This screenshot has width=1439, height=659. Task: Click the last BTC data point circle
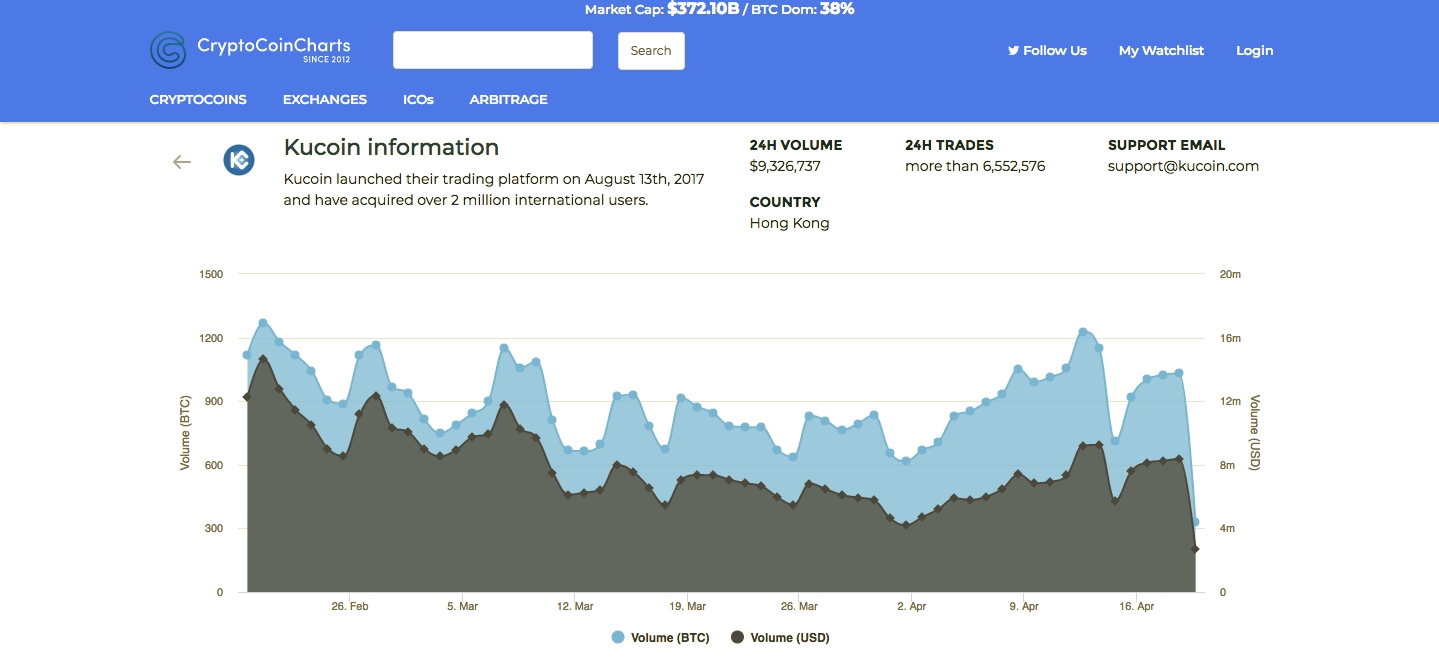[1195, 522]
